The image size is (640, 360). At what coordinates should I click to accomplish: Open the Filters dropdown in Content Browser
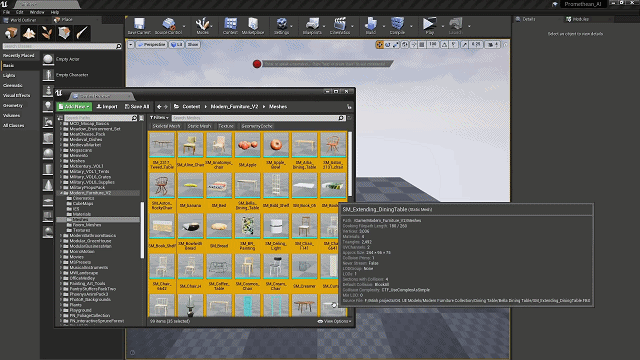(x=159, y=118)
